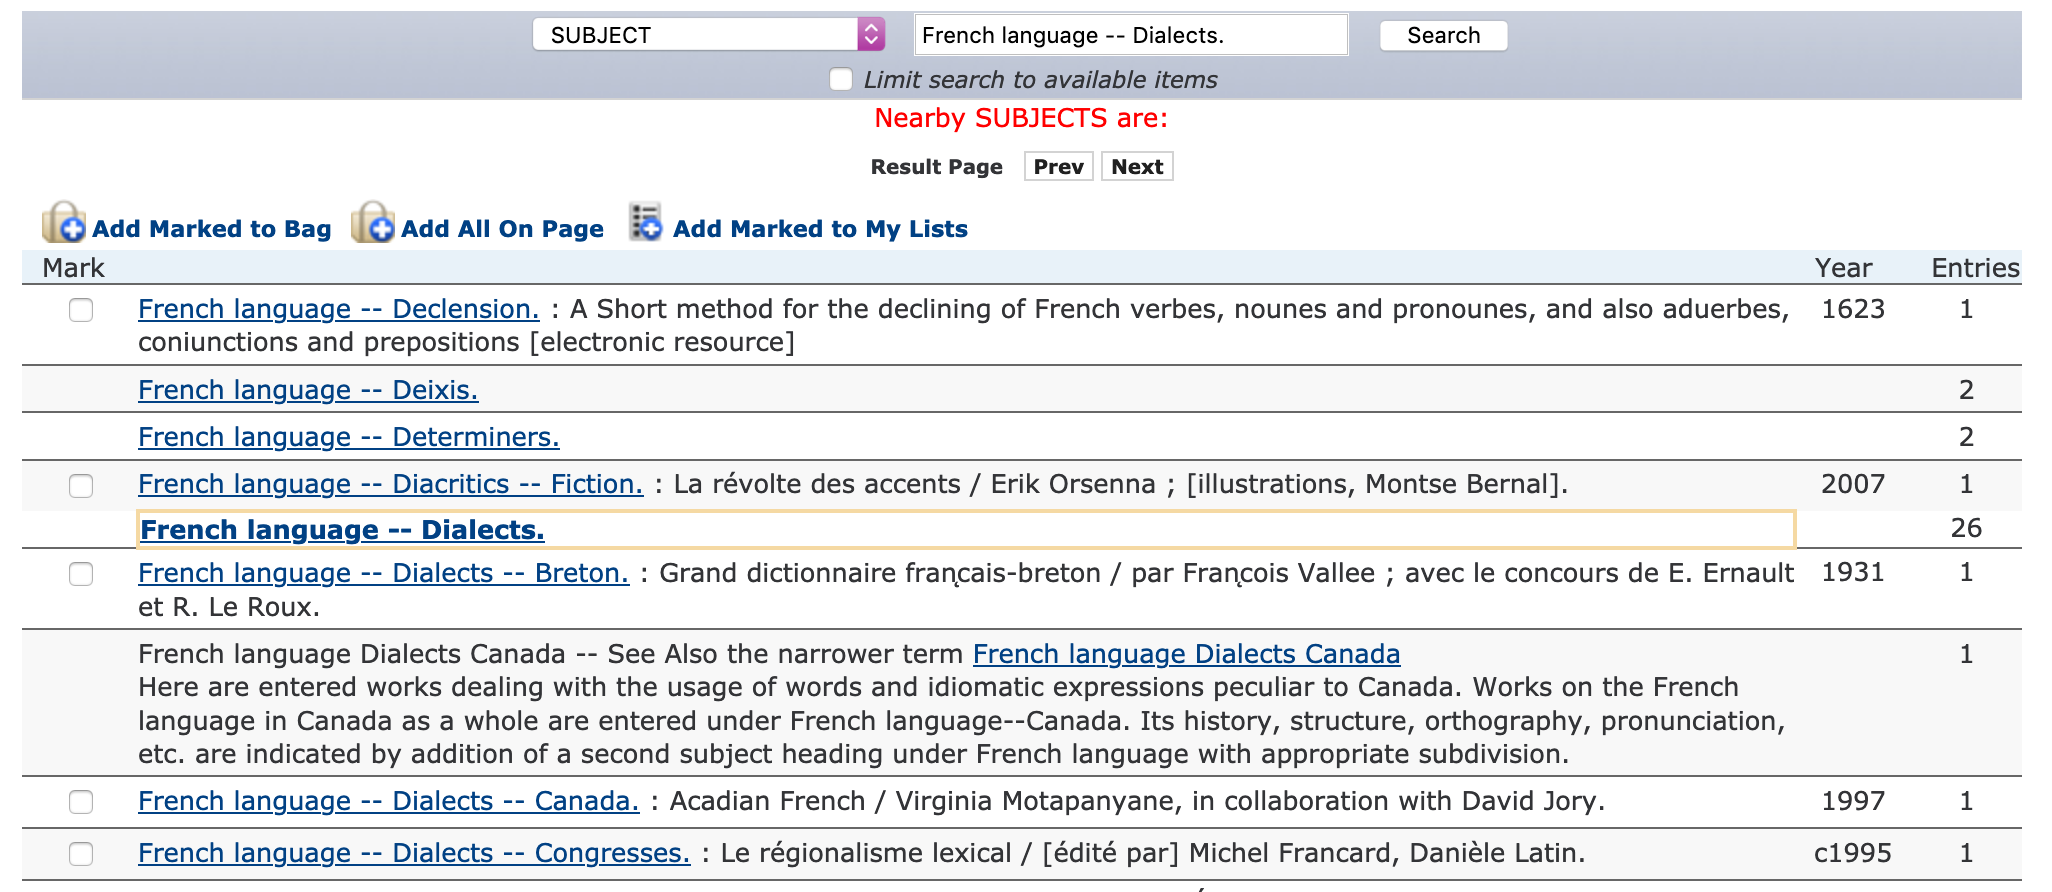Open French language -- Determiners subject link
This screenshot has height=892, width=2052.
pyautogui.click(x=349, y=437)
